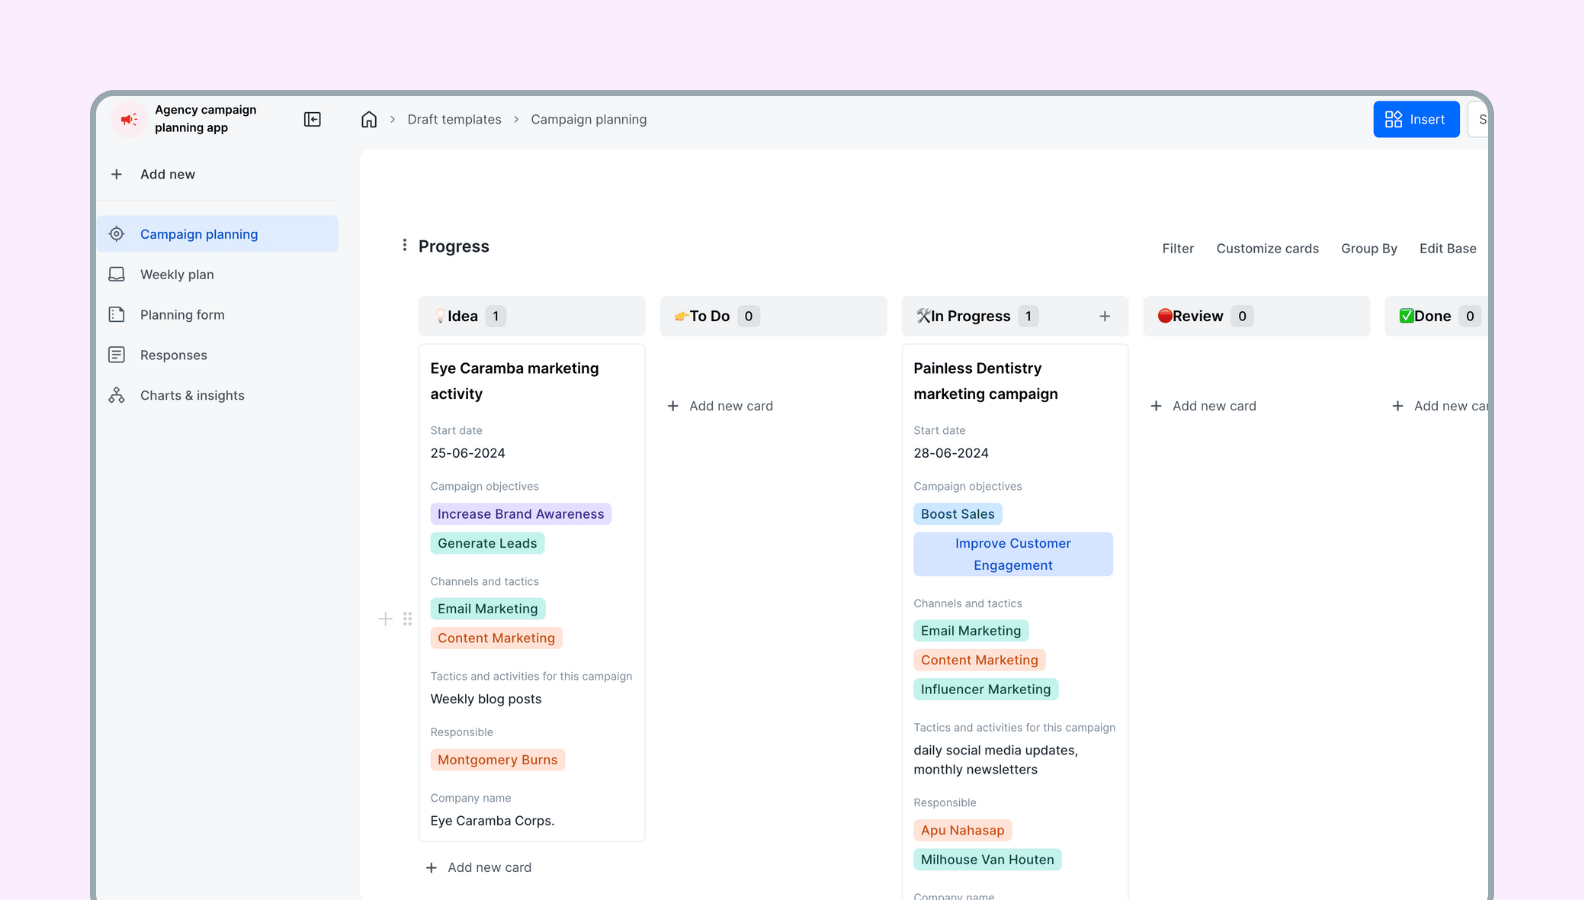Add new card under To Do column
Viewport: 1584px width, 900px height.
(720, 406)
